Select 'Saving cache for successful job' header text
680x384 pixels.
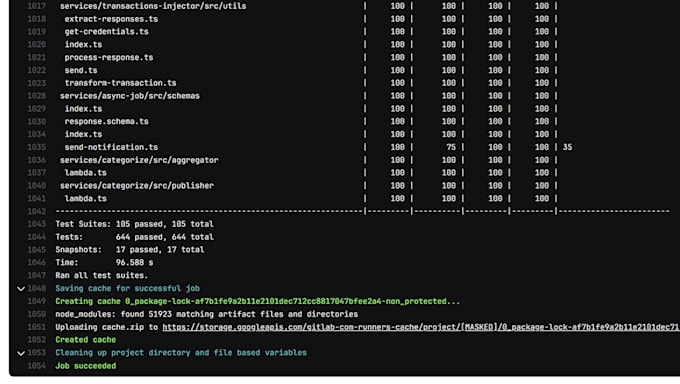128,289
